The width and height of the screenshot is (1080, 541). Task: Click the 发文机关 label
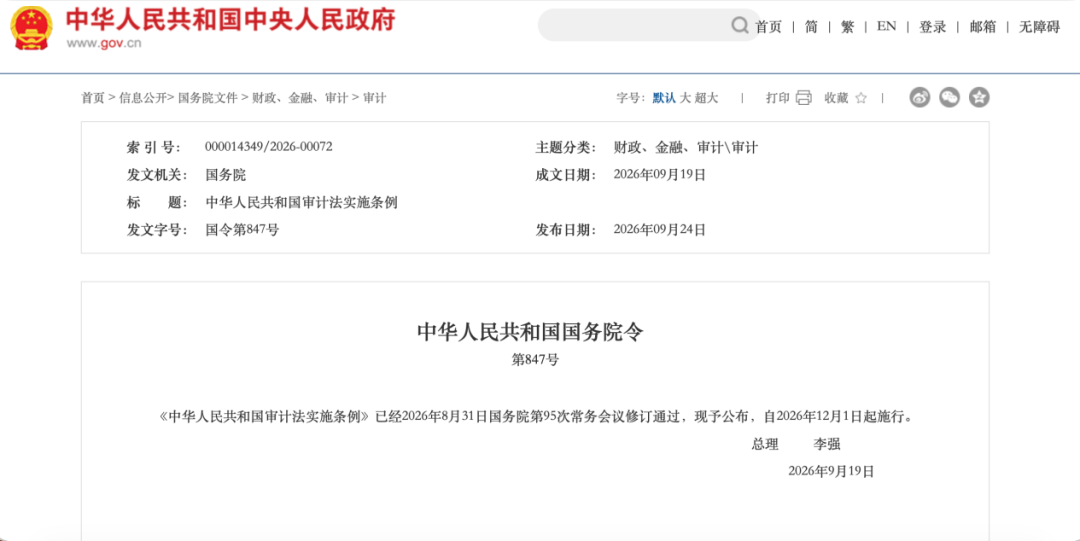158,175
